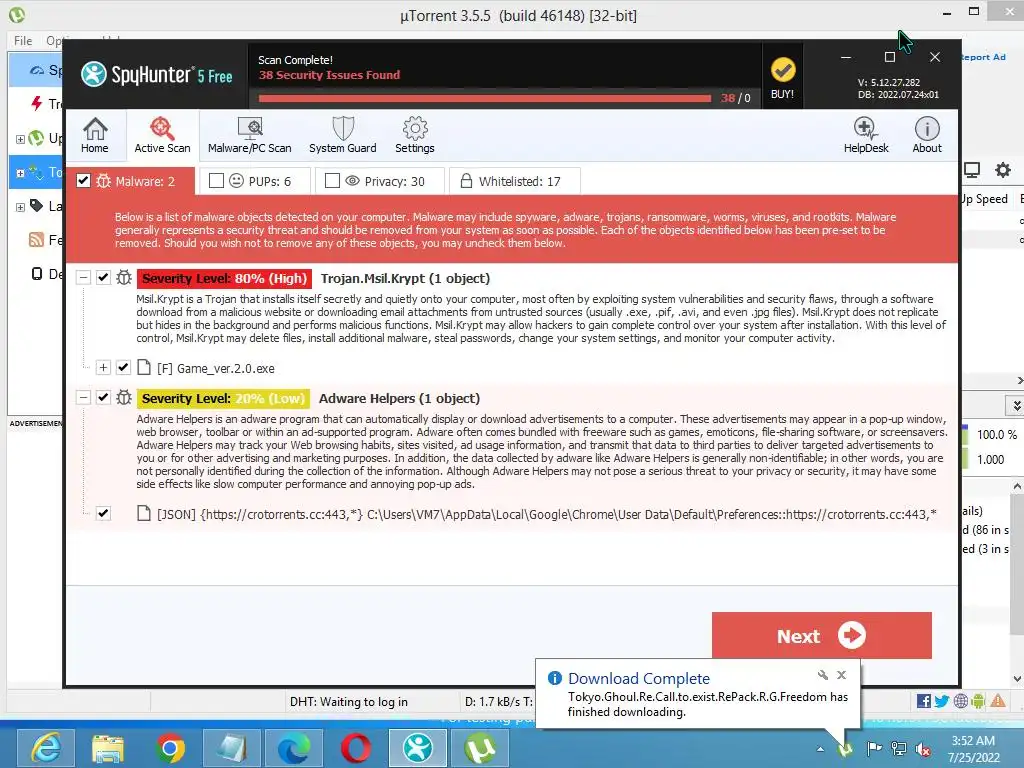Click Download Complete notification title
This screenshot has width=1024, height=768.
639,679
